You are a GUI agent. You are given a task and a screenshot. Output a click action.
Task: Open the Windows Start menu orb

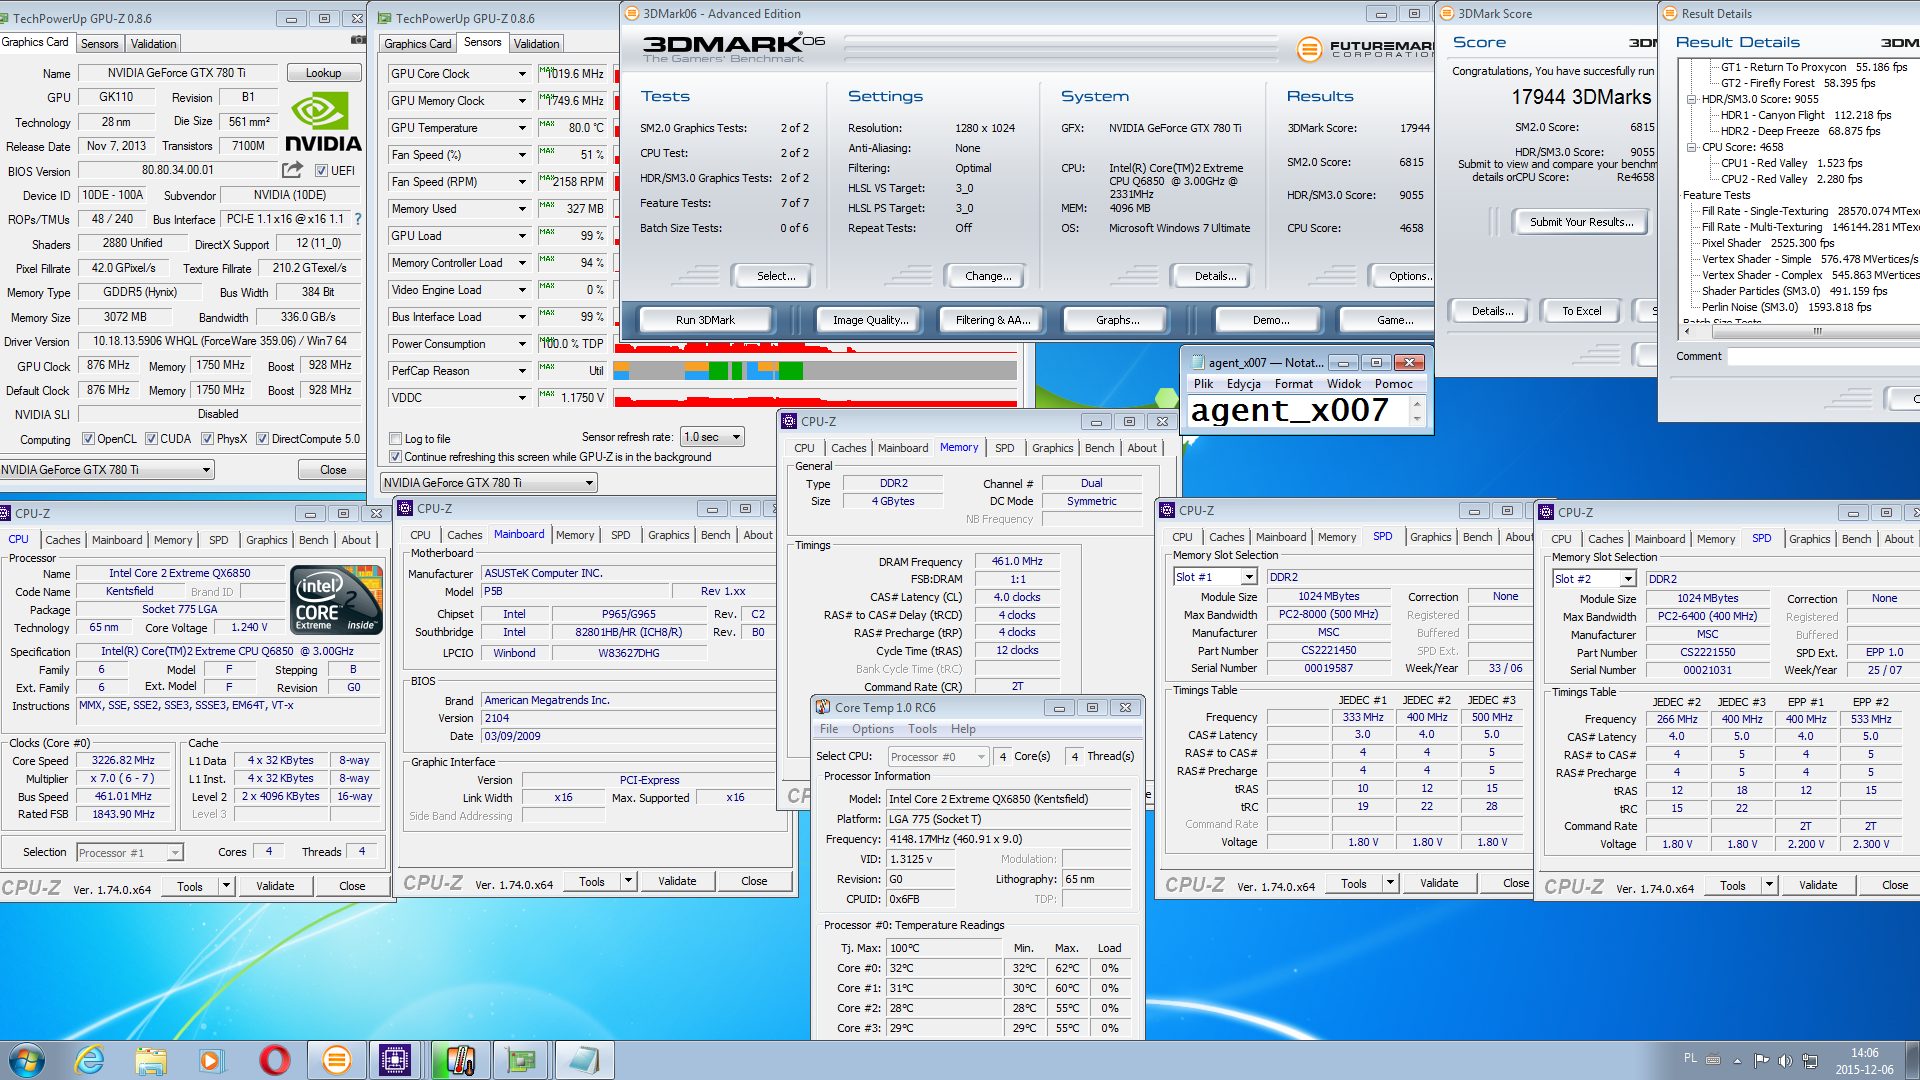pyautogui.click(x=27, y=1060)
